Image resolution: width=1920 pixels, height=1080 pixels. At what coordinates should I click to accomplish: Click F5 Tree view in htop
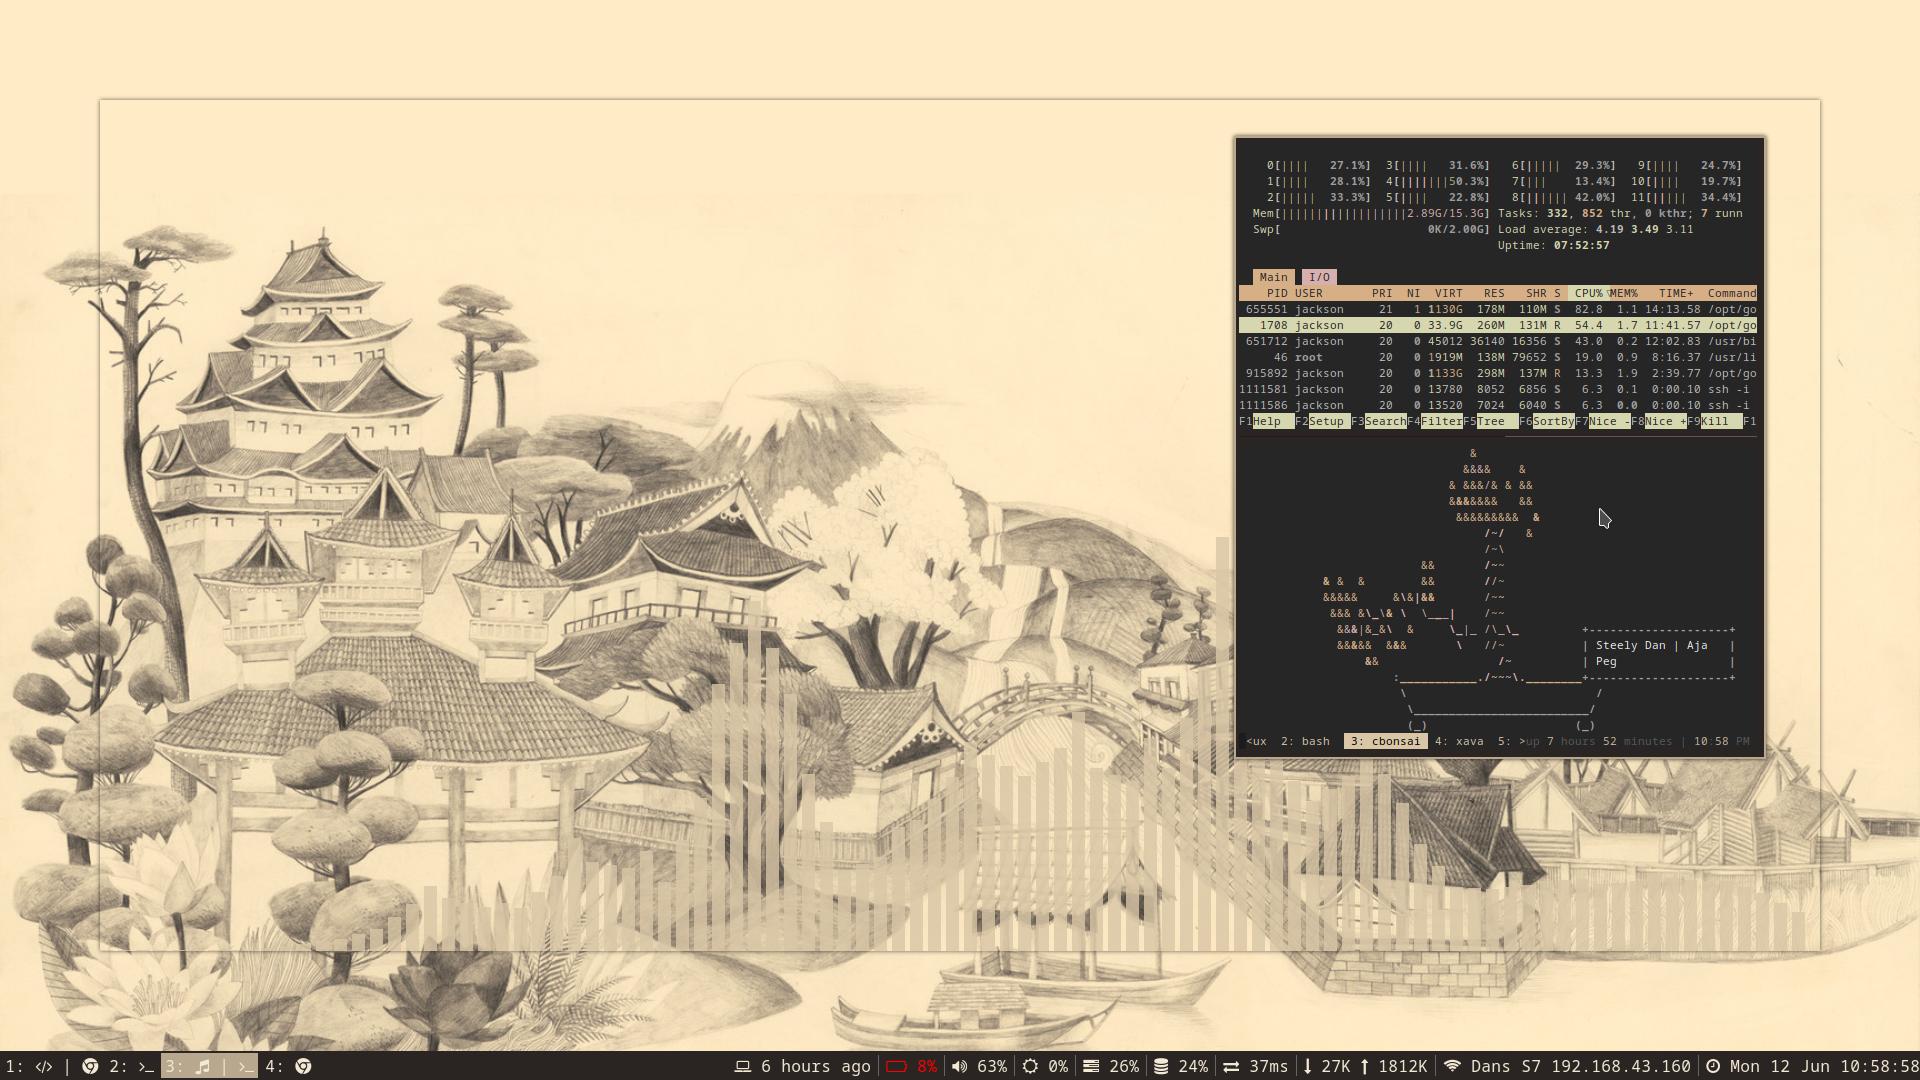pos(1491,421)
